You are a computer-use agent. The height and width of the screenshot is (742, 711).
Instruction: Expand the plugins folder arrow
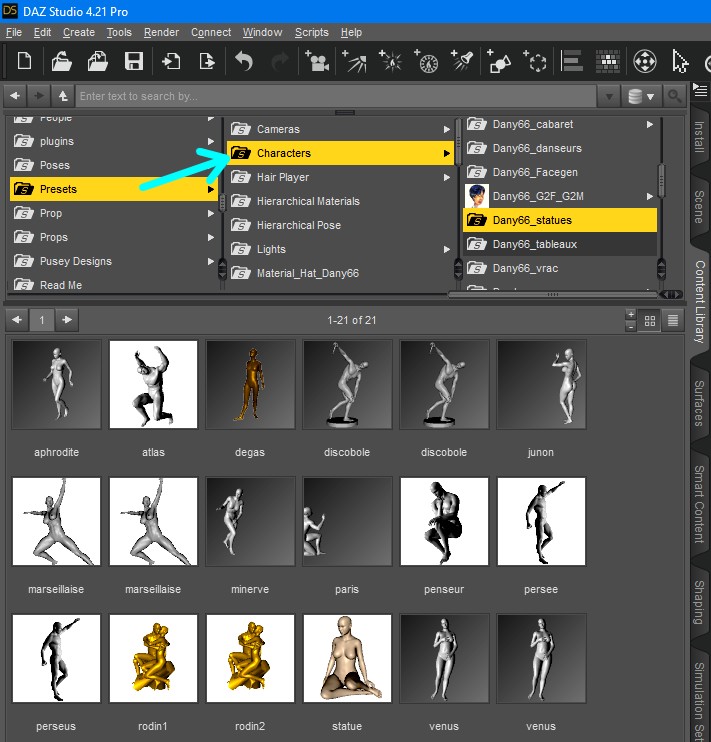pyautogui.click(x=211, y=141)
